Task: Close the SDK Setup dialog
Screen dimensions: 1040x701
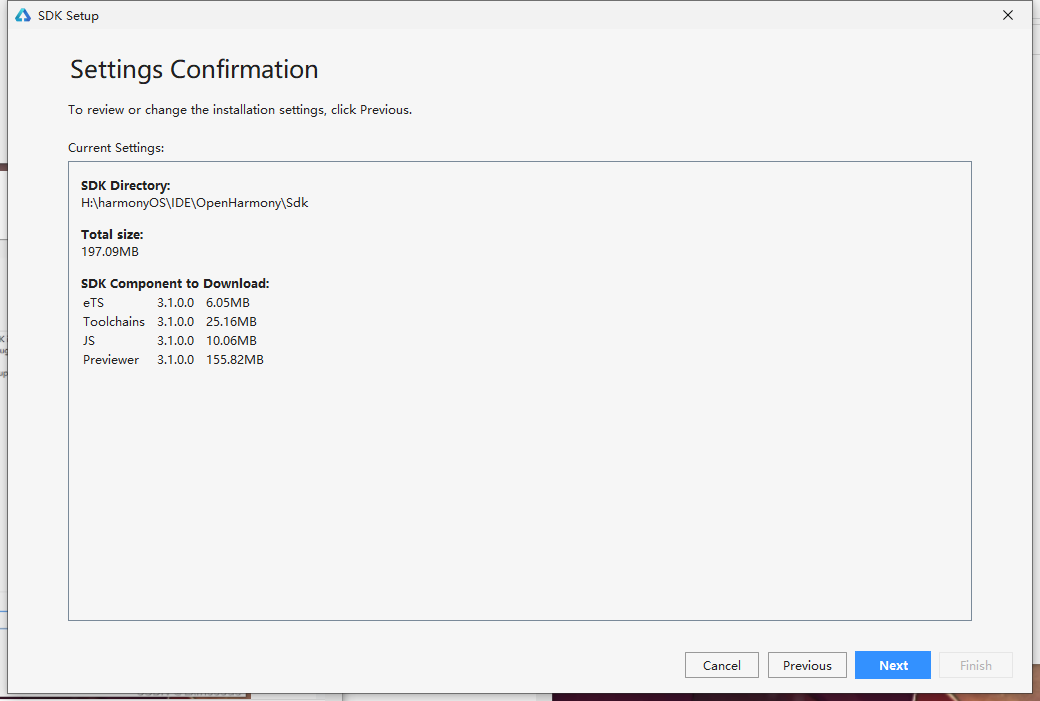Action: point(1008,15)
